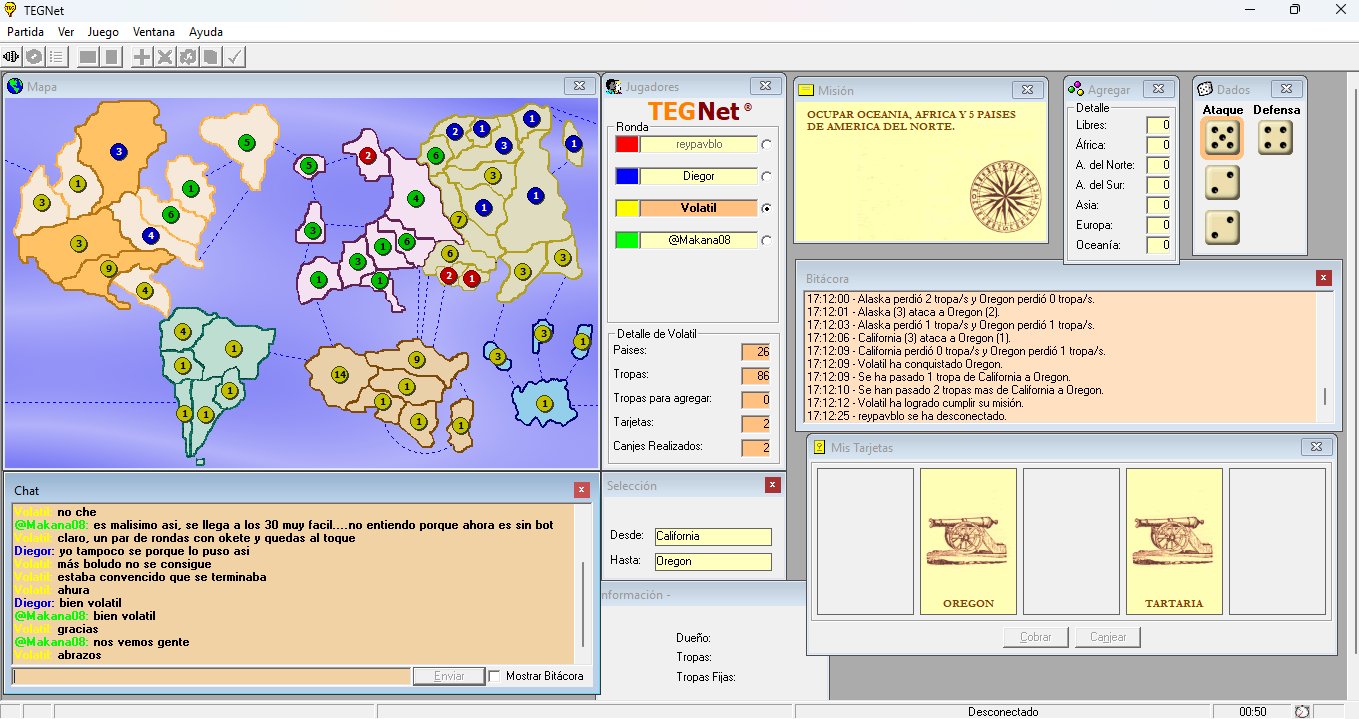This screenshot has height=719, width=1359.
Task: Click the globe icon of the Mapa panel
Action: [15, 86]
